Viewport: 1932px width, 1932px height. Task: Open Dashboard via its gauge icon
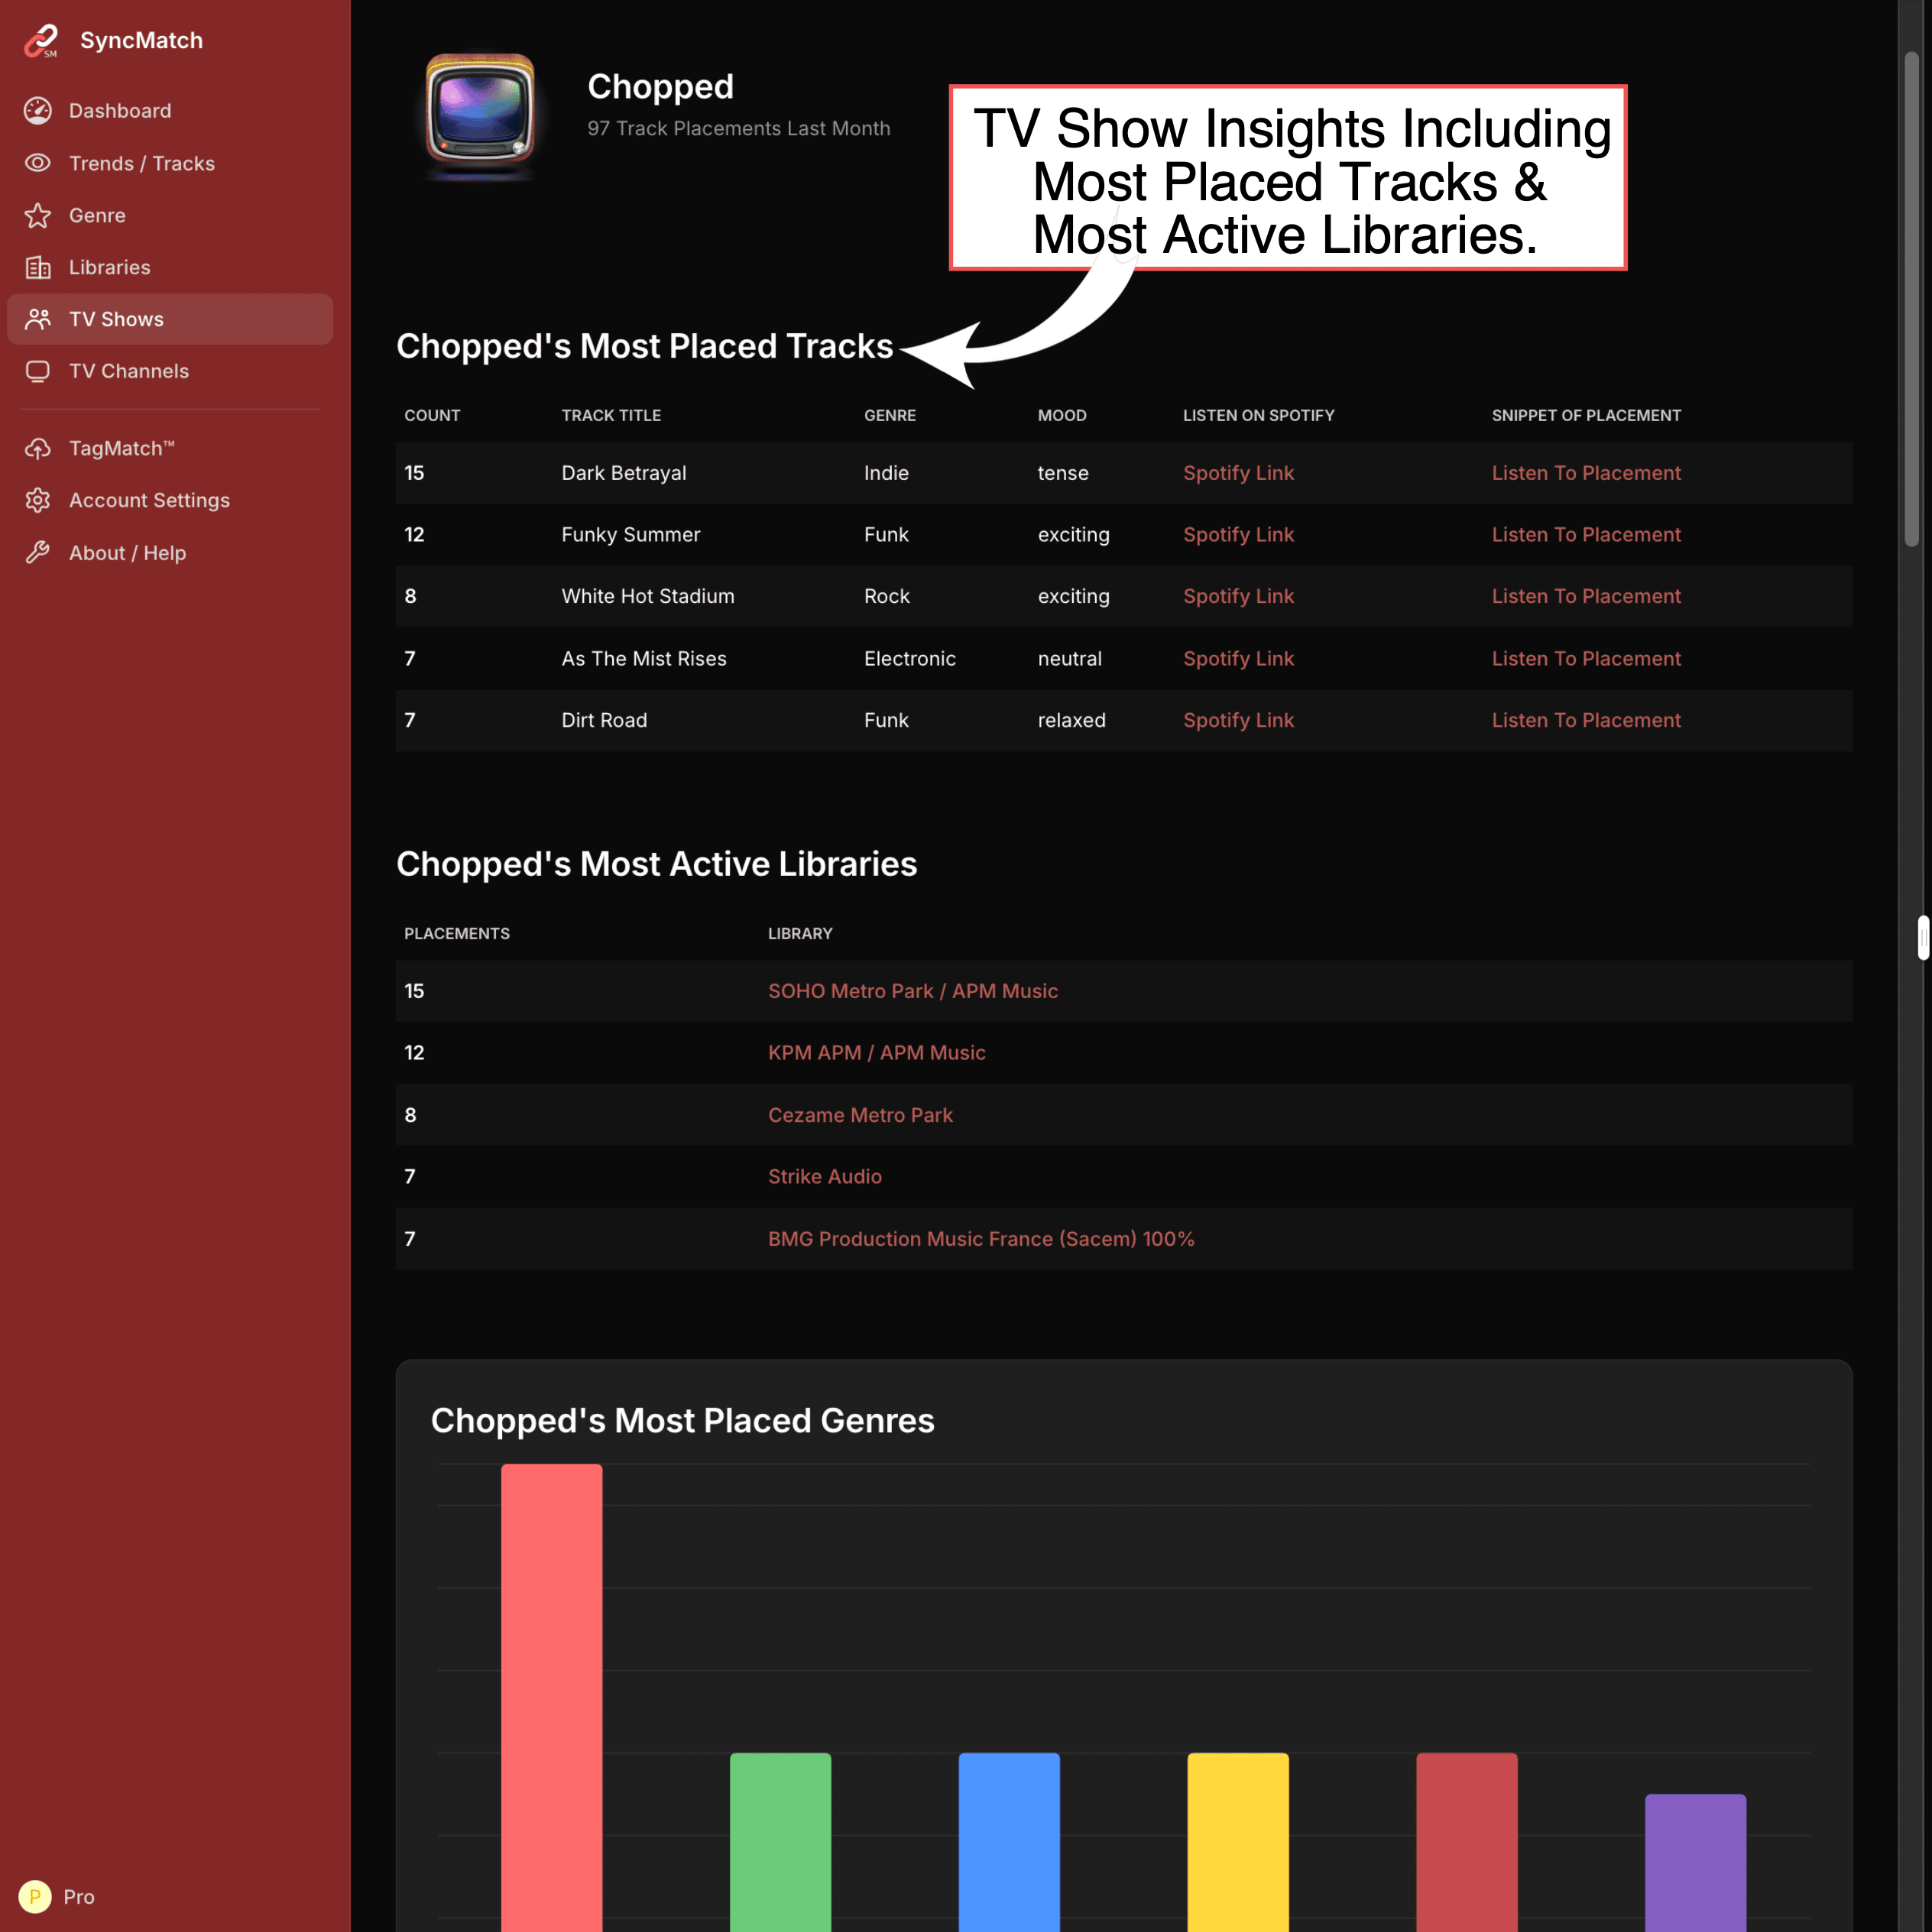pos(38,111)
